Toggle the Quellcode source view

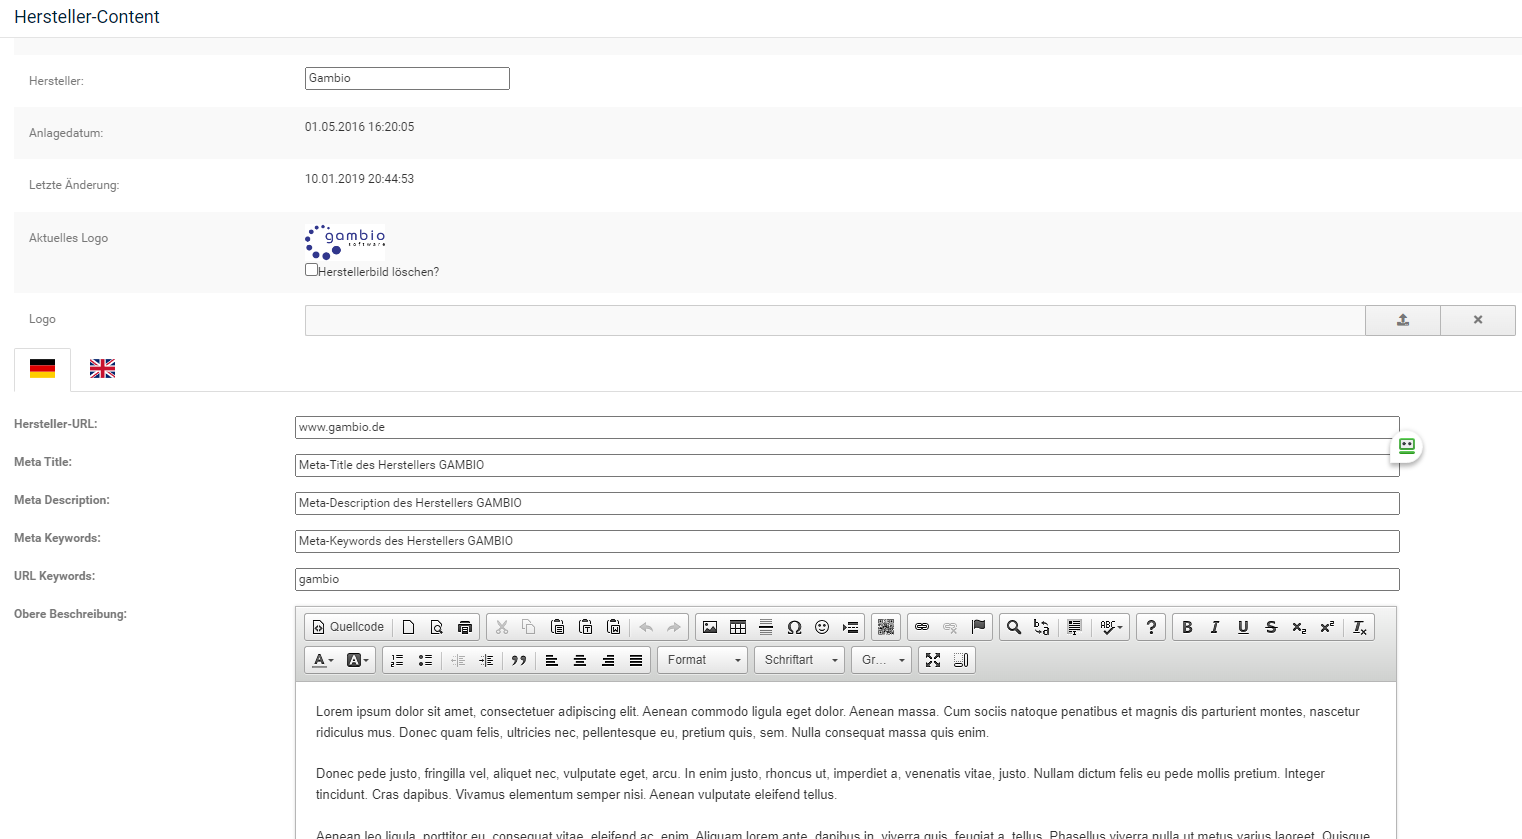tap(348, 627)
